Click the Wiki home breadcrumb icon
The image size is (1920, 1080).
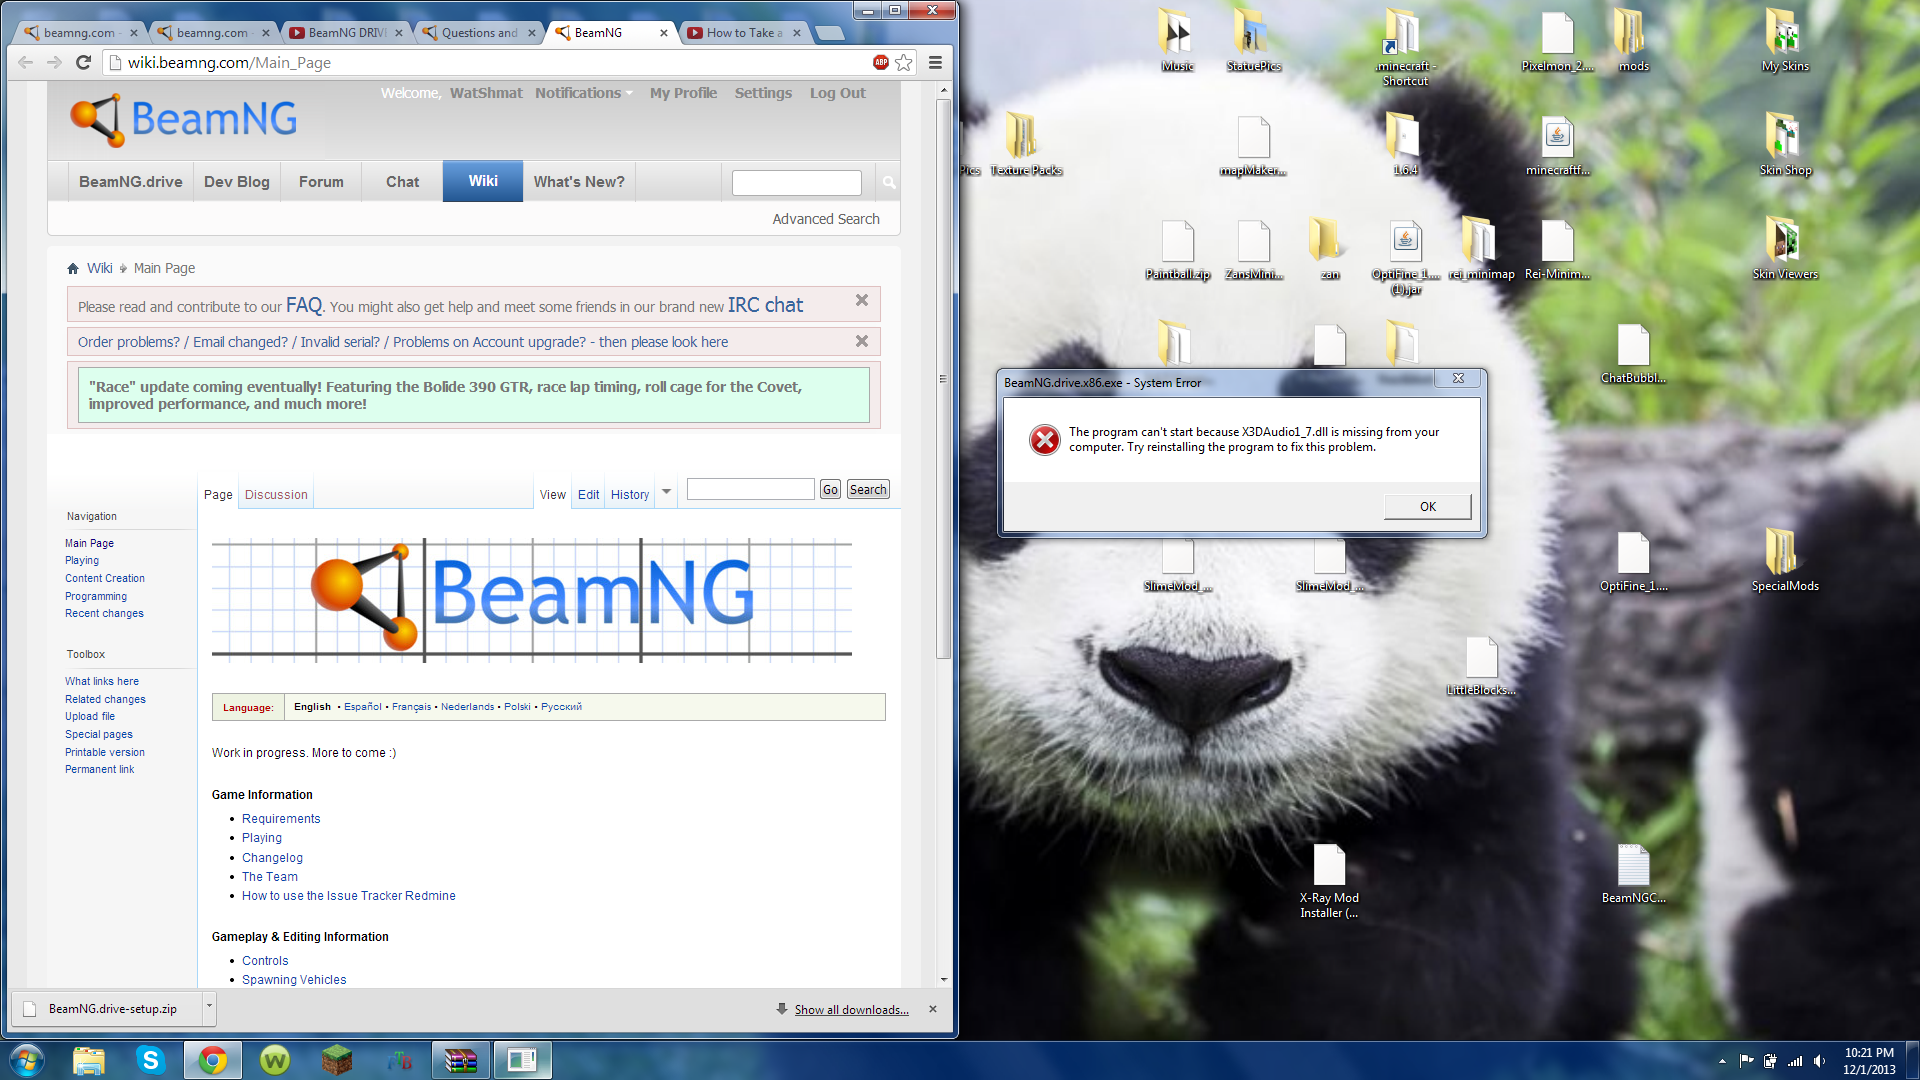(73, 268)
